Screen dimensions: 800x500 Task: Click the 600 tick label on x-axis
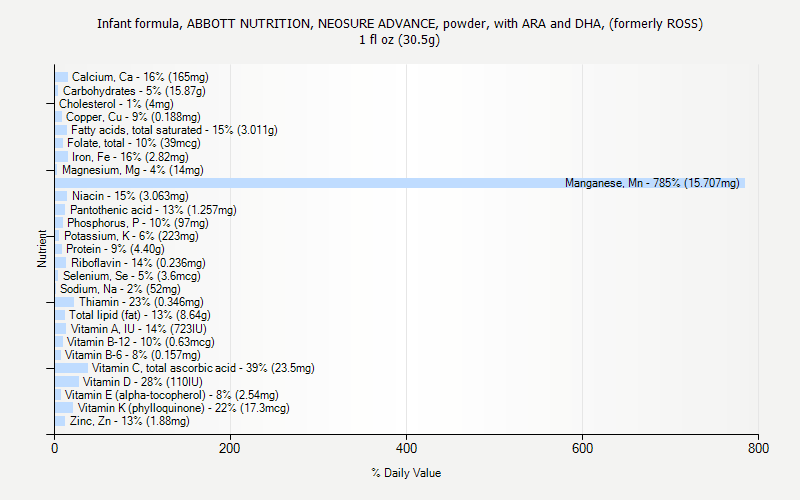pyautogui.click(x=582, y=448)
